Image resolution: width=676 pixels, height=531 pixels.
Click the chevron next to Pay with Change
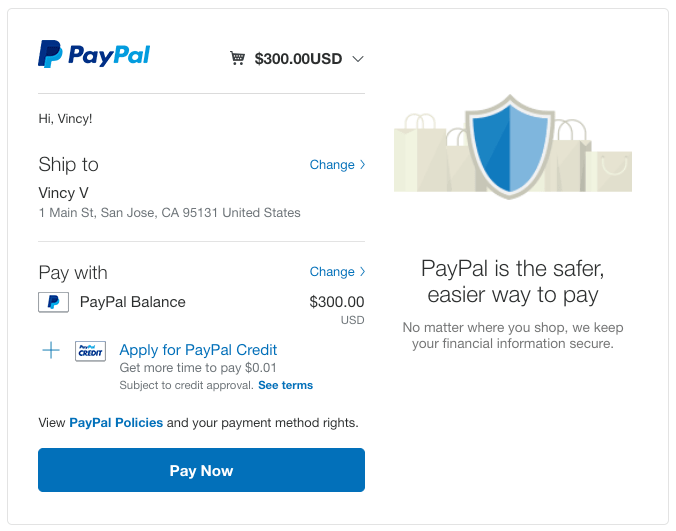pyautogui.click(x=362, y=272)
